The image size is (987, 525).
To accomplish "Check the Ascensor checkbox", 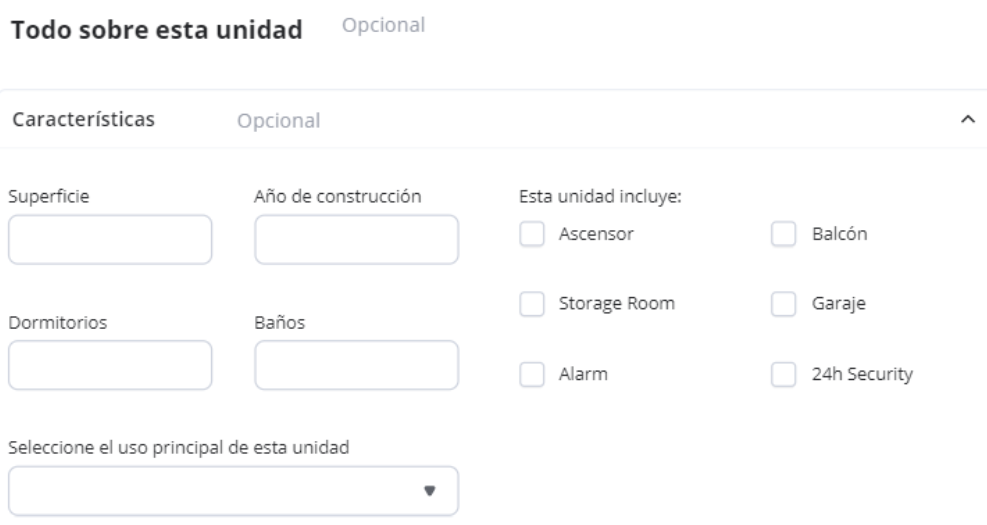I will [533, 234].
